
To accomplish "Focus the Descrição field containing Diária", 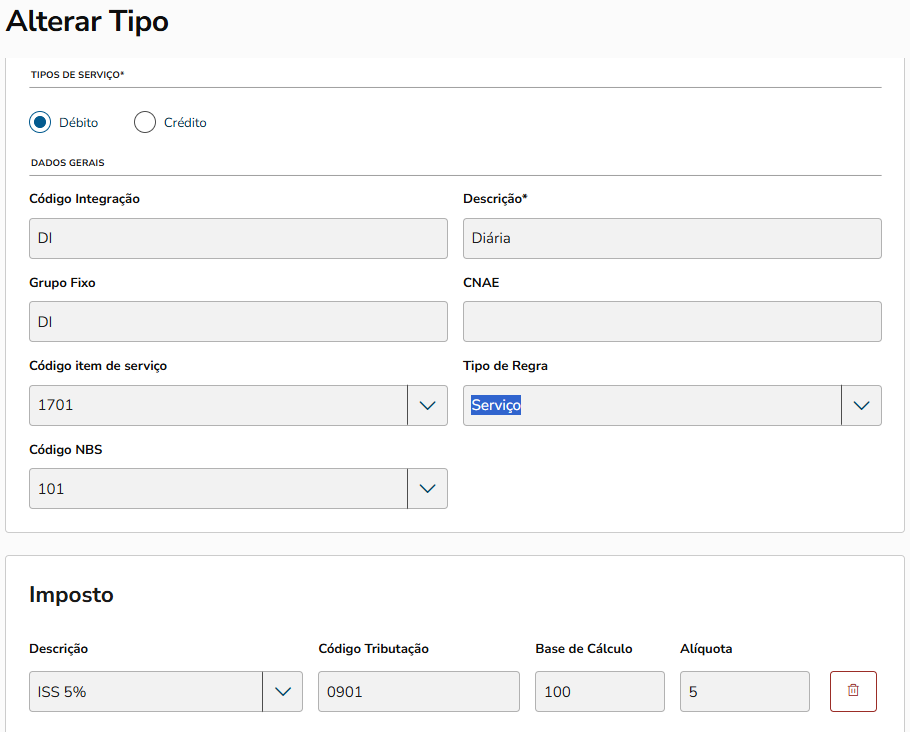I will 672,239.
